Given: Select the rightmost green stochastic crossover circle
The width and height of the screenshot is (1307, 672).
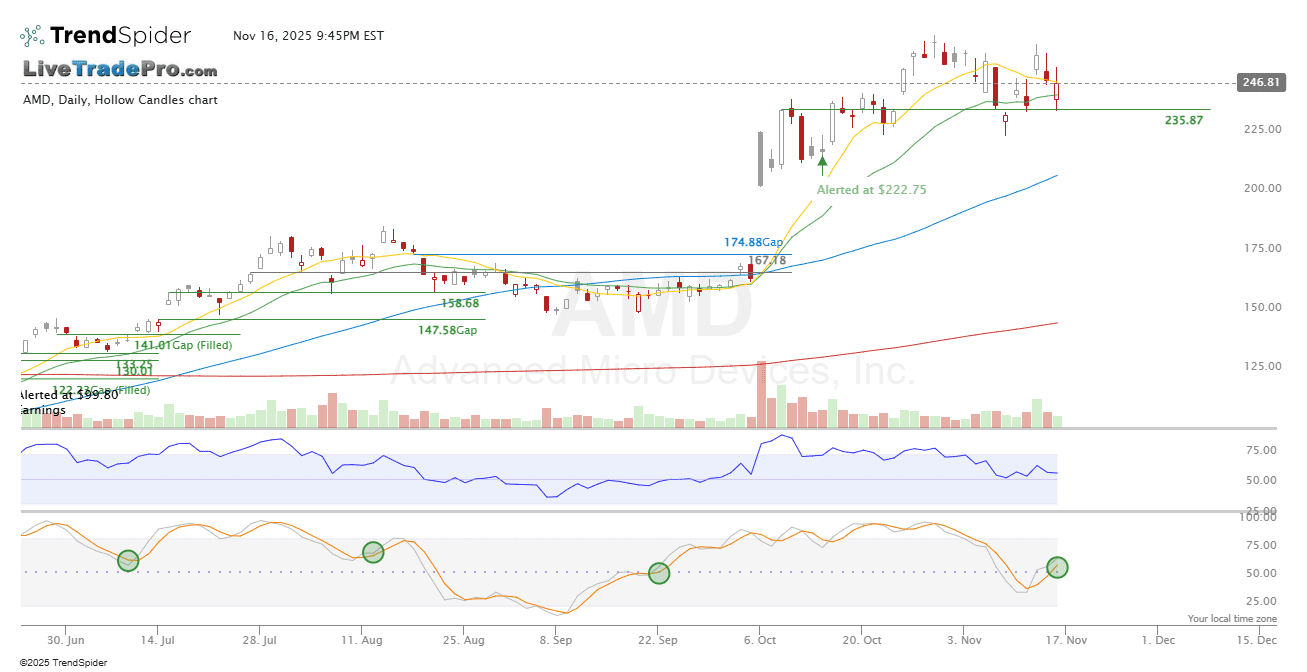Looking at the screenshot, I should (x=1057, y=567).
